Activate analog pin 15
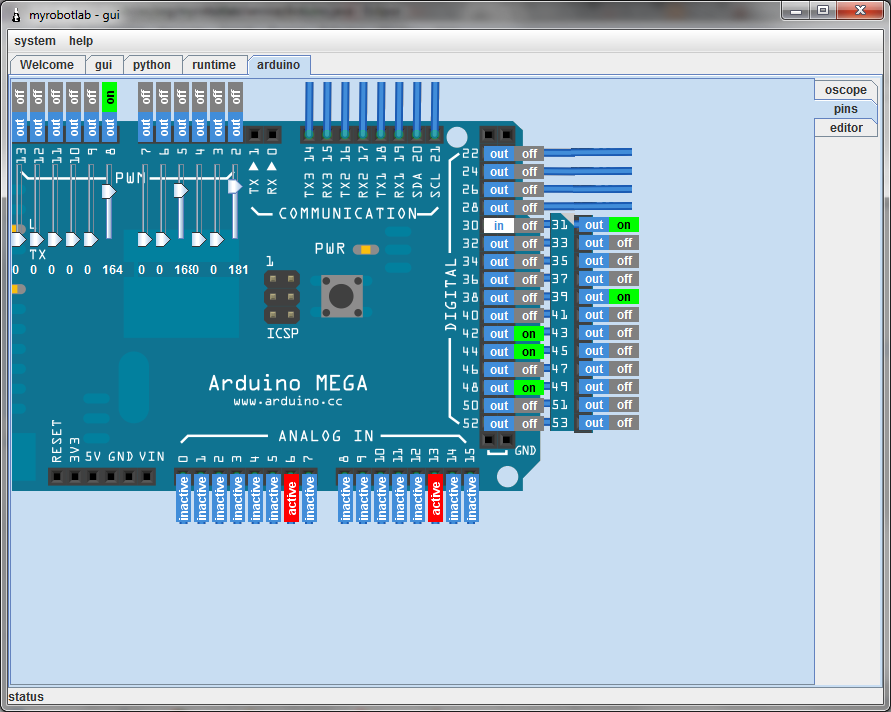 (472, 498)
